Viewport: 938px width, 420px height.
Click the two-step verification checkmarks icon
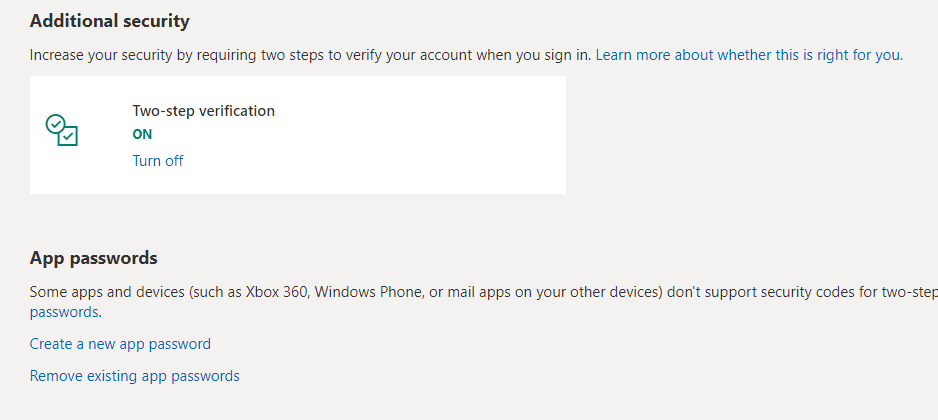tap(62, 130)
